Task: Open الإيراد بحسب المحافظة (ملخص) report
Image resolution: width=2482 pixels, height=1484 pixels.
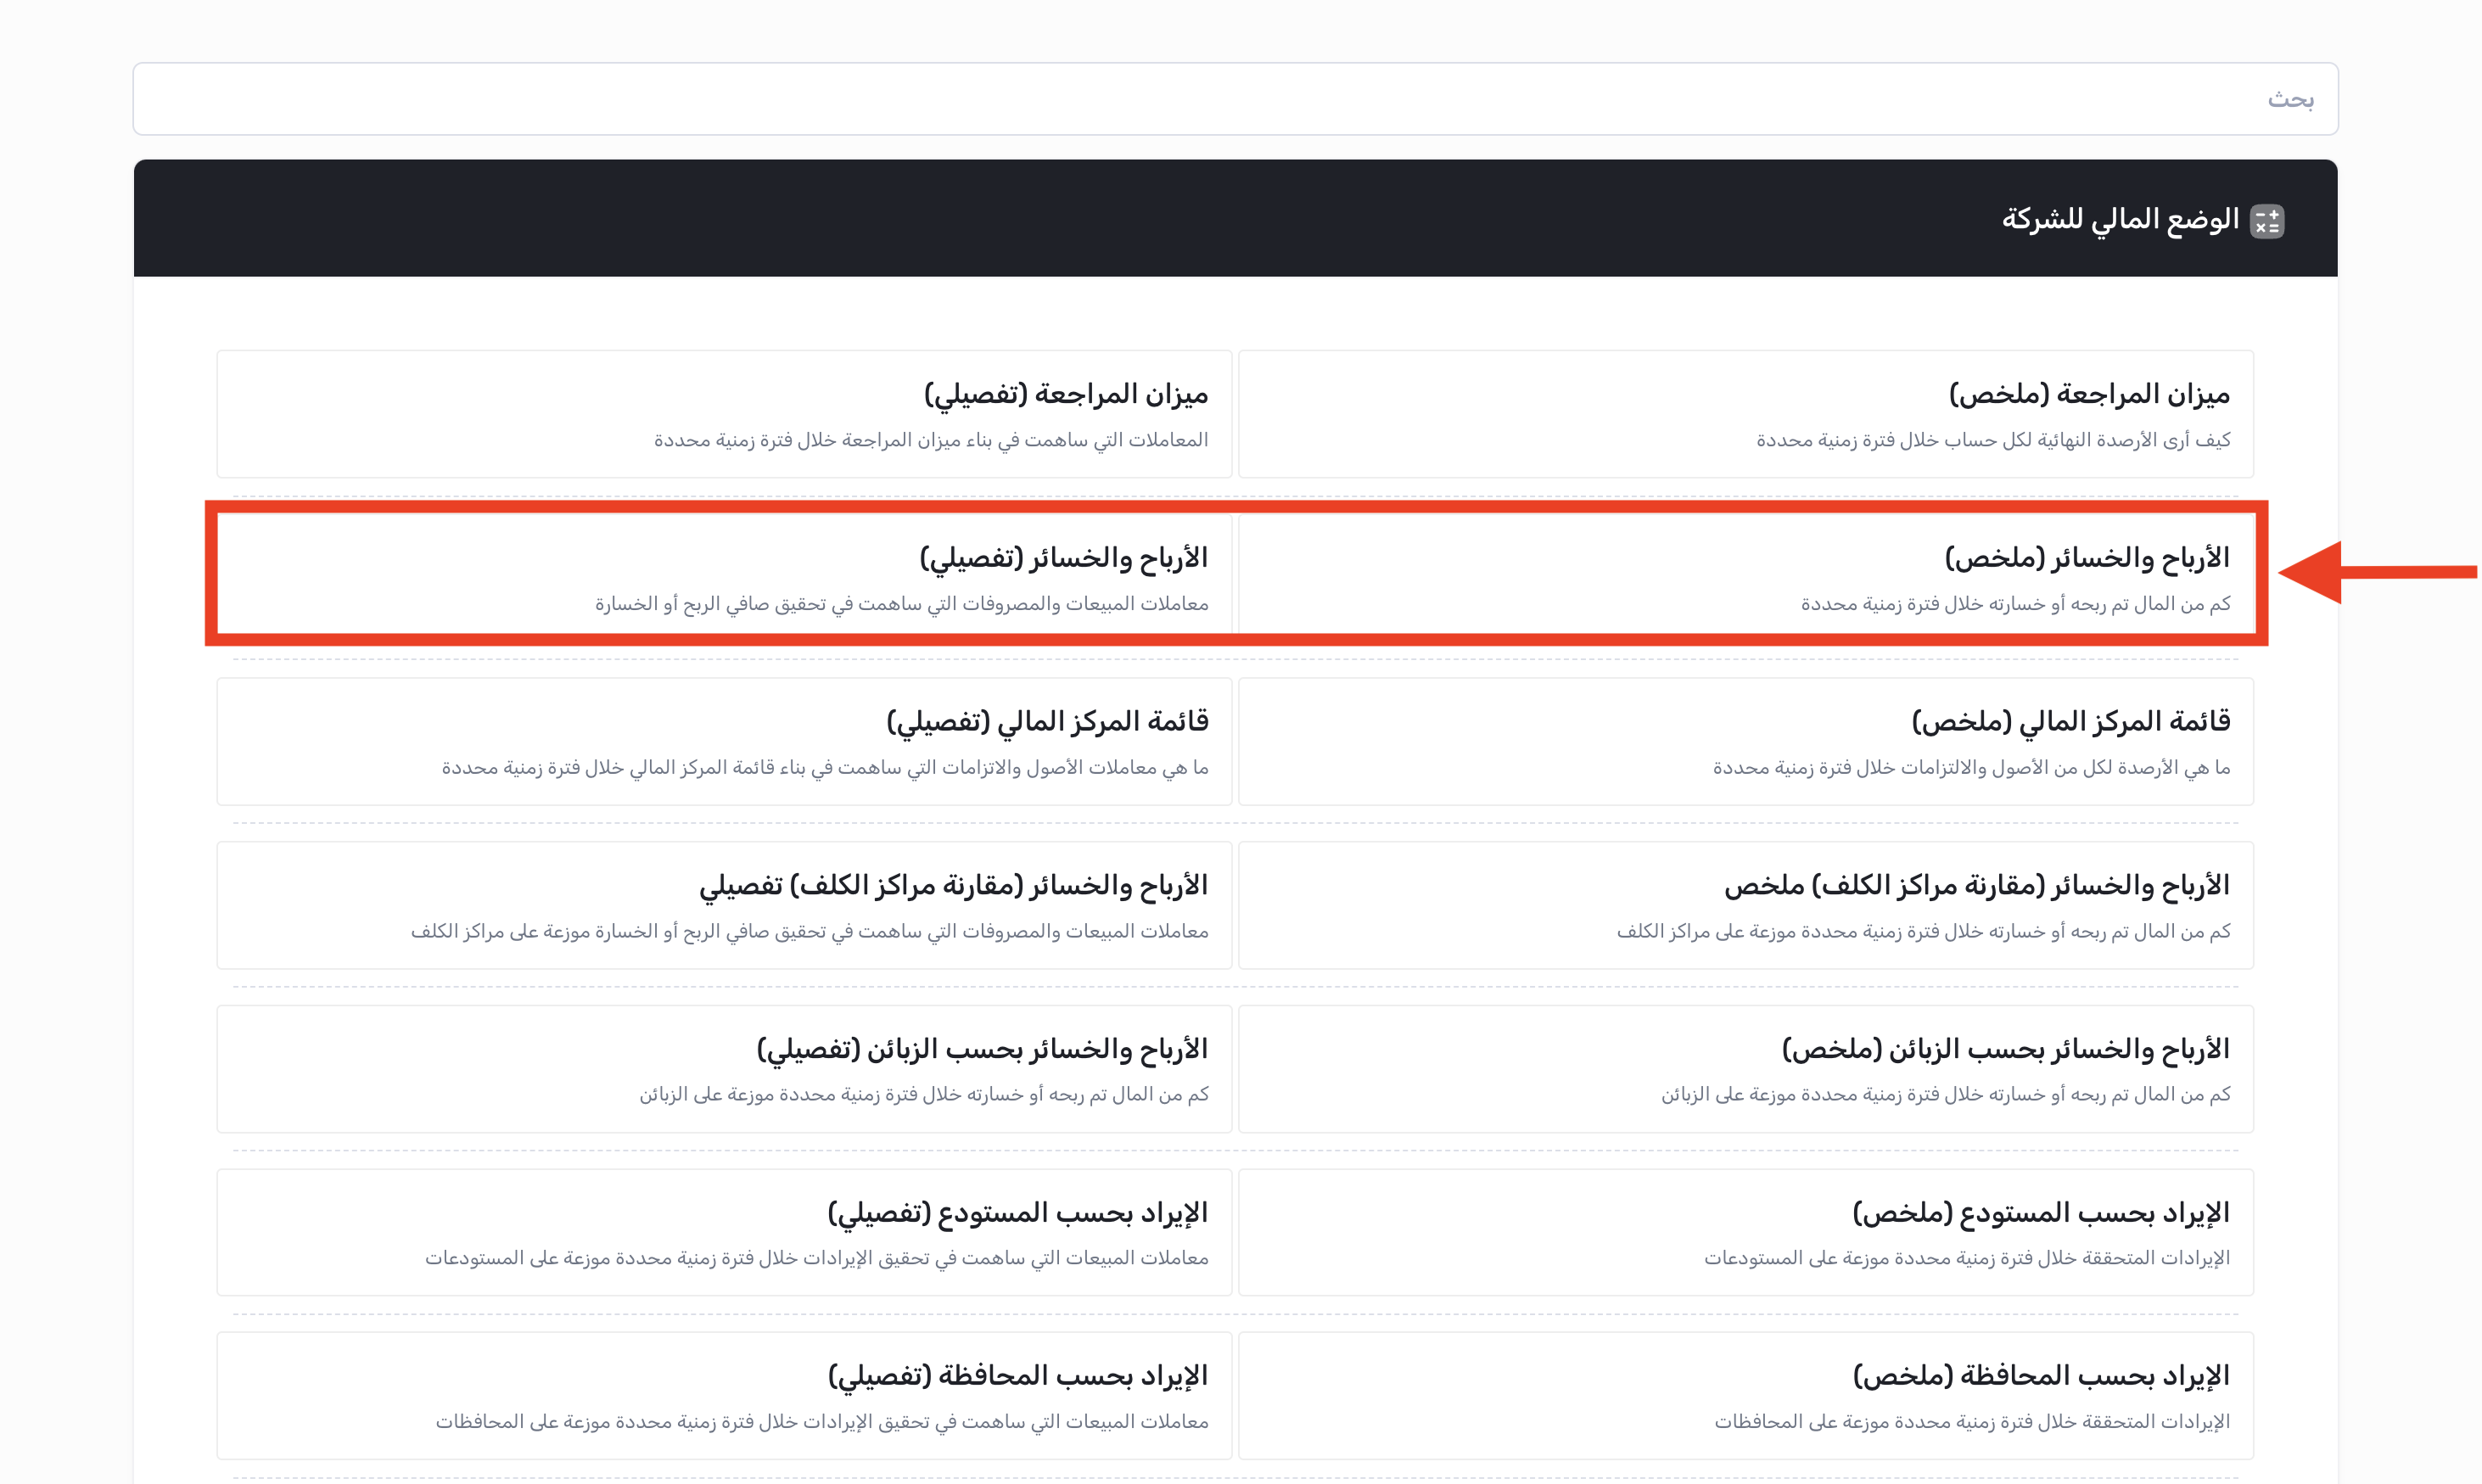Action: (2040, 1376)
